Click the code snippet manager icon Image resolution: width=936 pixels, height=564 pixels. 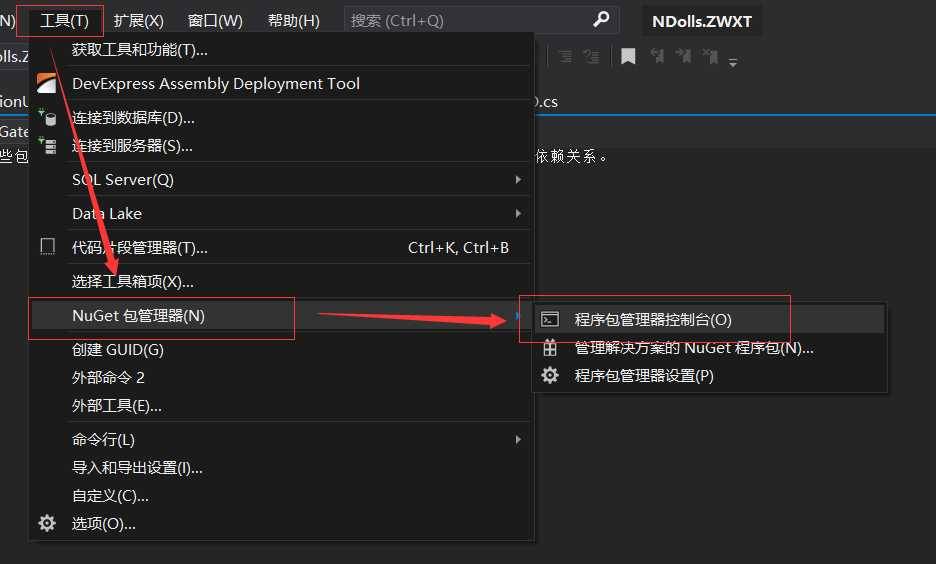click(x=47, y=246)
